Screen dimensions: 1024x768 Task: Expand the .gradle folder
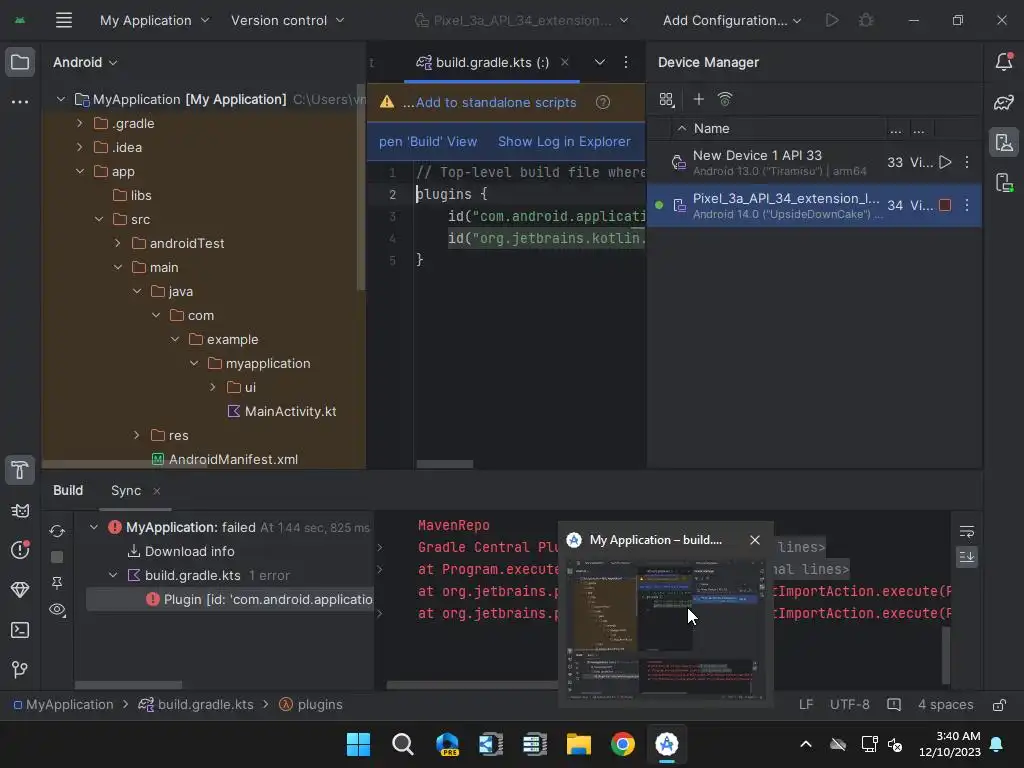click(80, 123)
